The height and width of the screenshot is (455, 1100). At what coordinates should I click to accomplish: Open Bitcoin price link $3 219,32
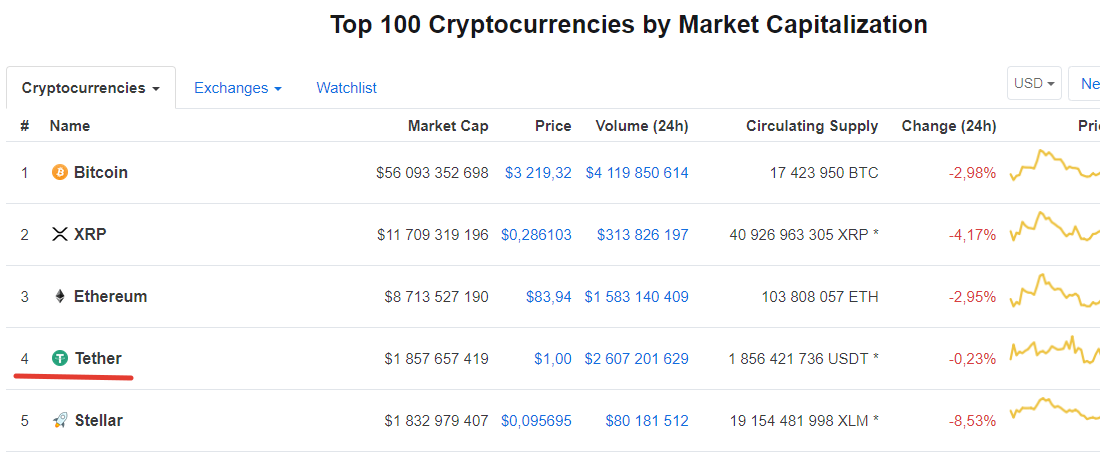click(x=538, y=172)
